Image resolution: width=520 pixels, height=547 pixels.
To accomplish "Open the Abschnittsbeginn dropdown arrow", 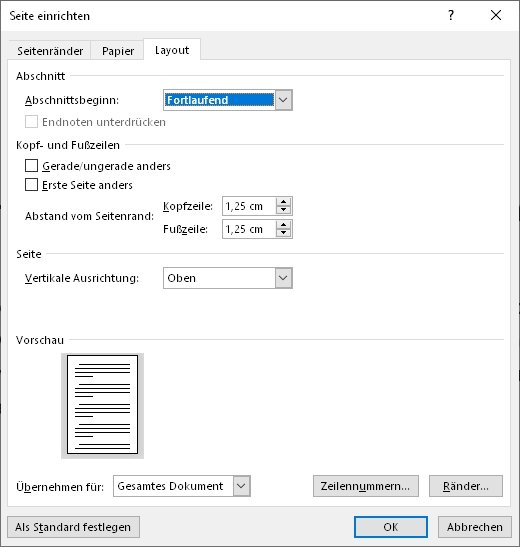I will point(284,100).
